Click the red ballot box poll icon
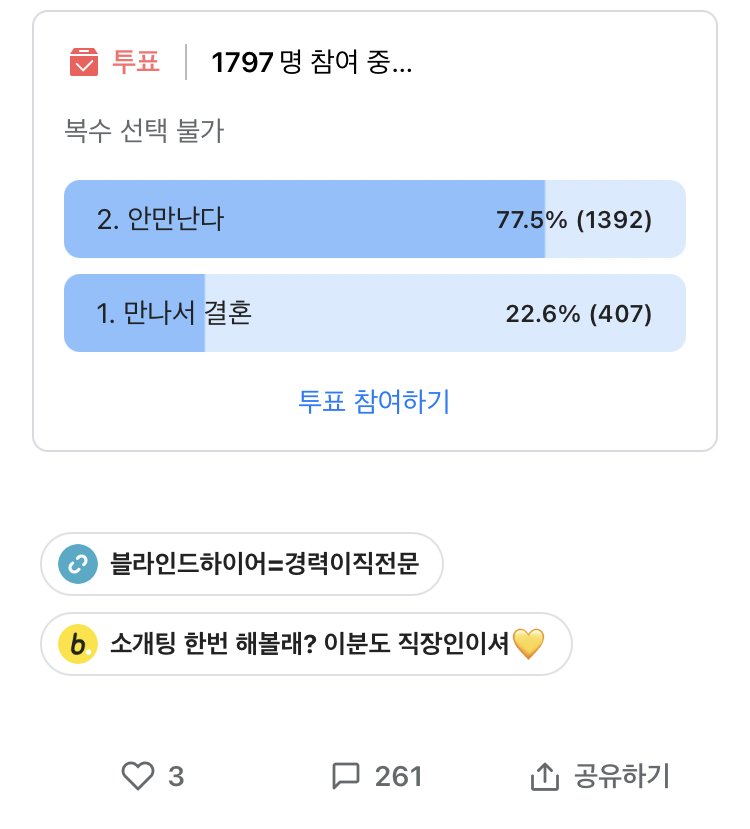The image size is (750, 829). click(x=83, y=62)
